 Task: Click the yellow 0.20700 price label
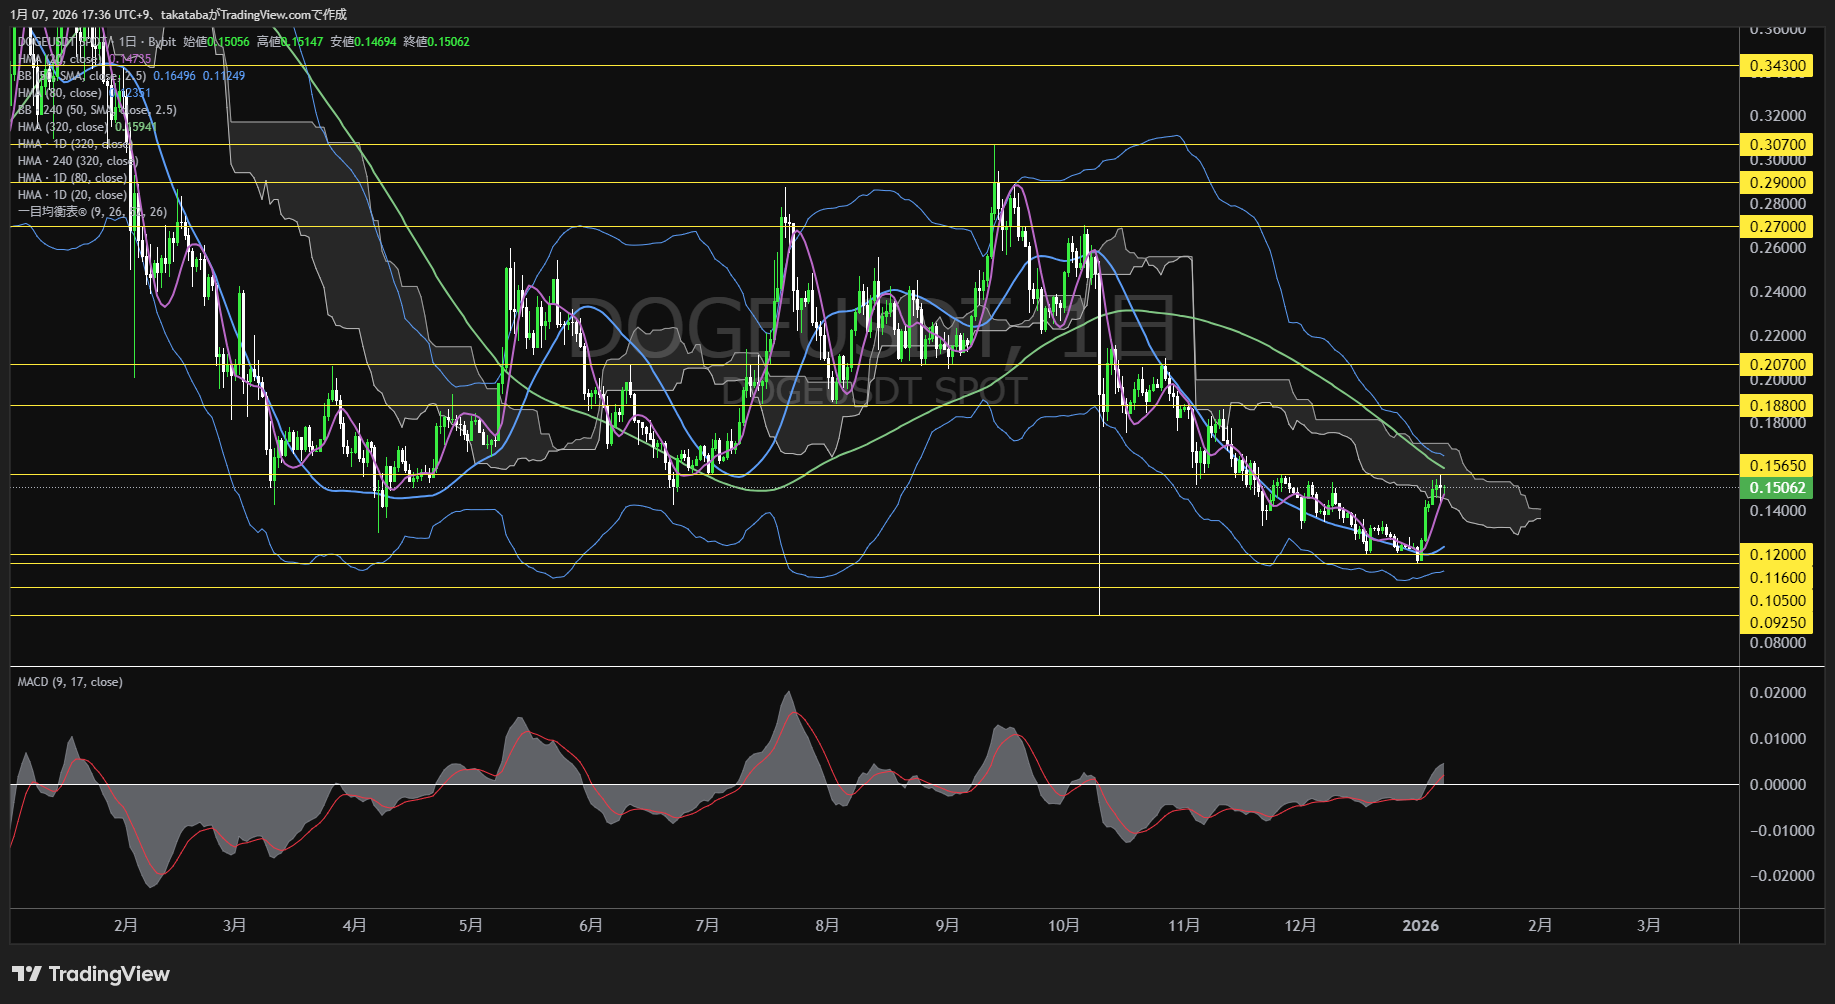pyautogui.click(x=1777, y=365)
